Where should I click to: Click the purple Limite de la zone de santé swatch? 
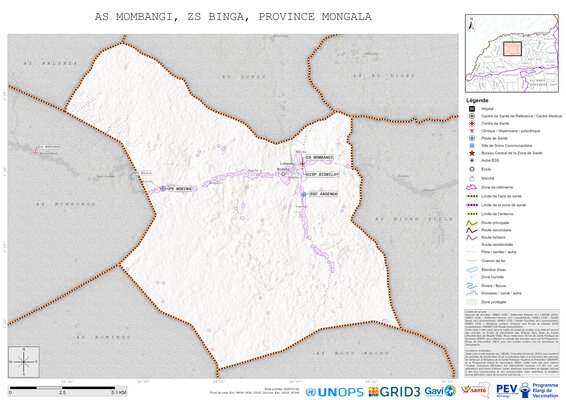[x=472, y=205]
